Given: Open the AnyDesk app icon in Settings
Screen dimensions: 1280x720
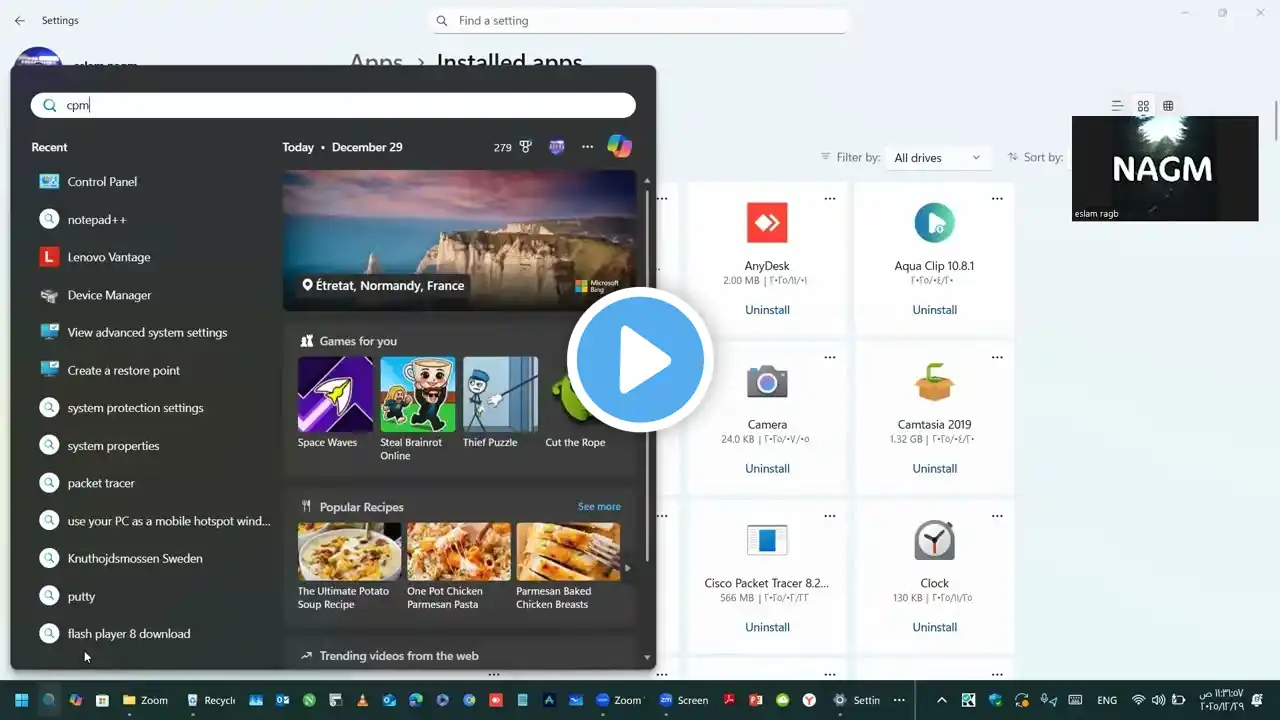Looking at the screenshot, I should 767,223.
